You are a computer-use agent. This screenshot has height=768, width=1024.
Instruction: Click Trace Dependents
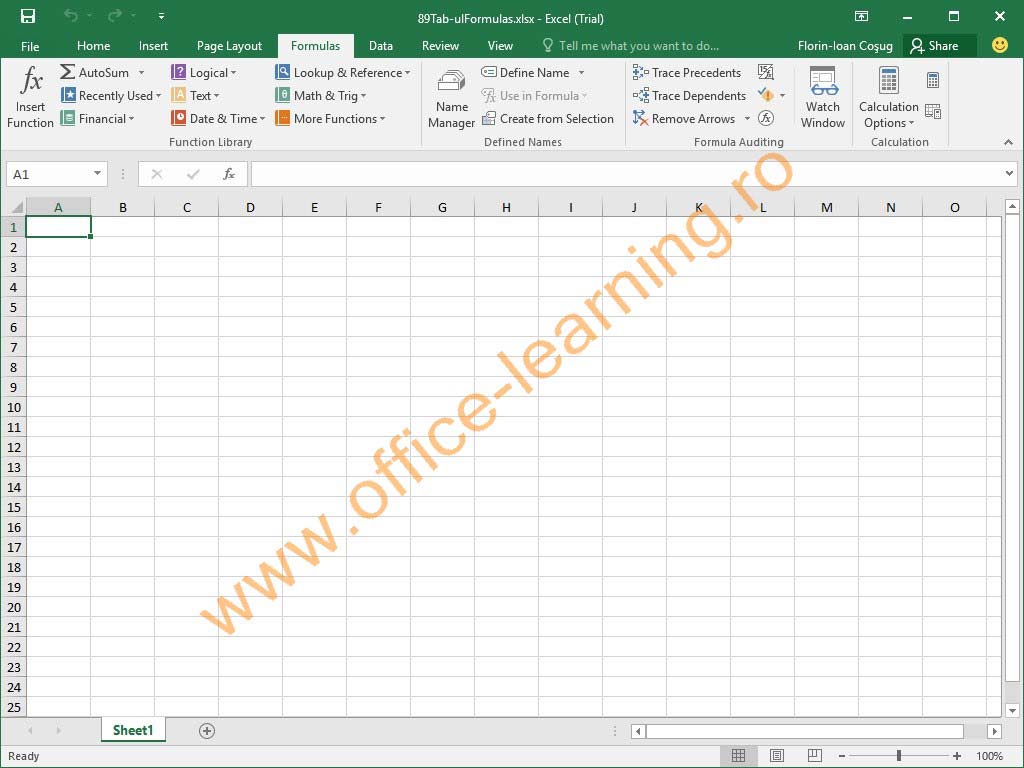pos(690,95)
